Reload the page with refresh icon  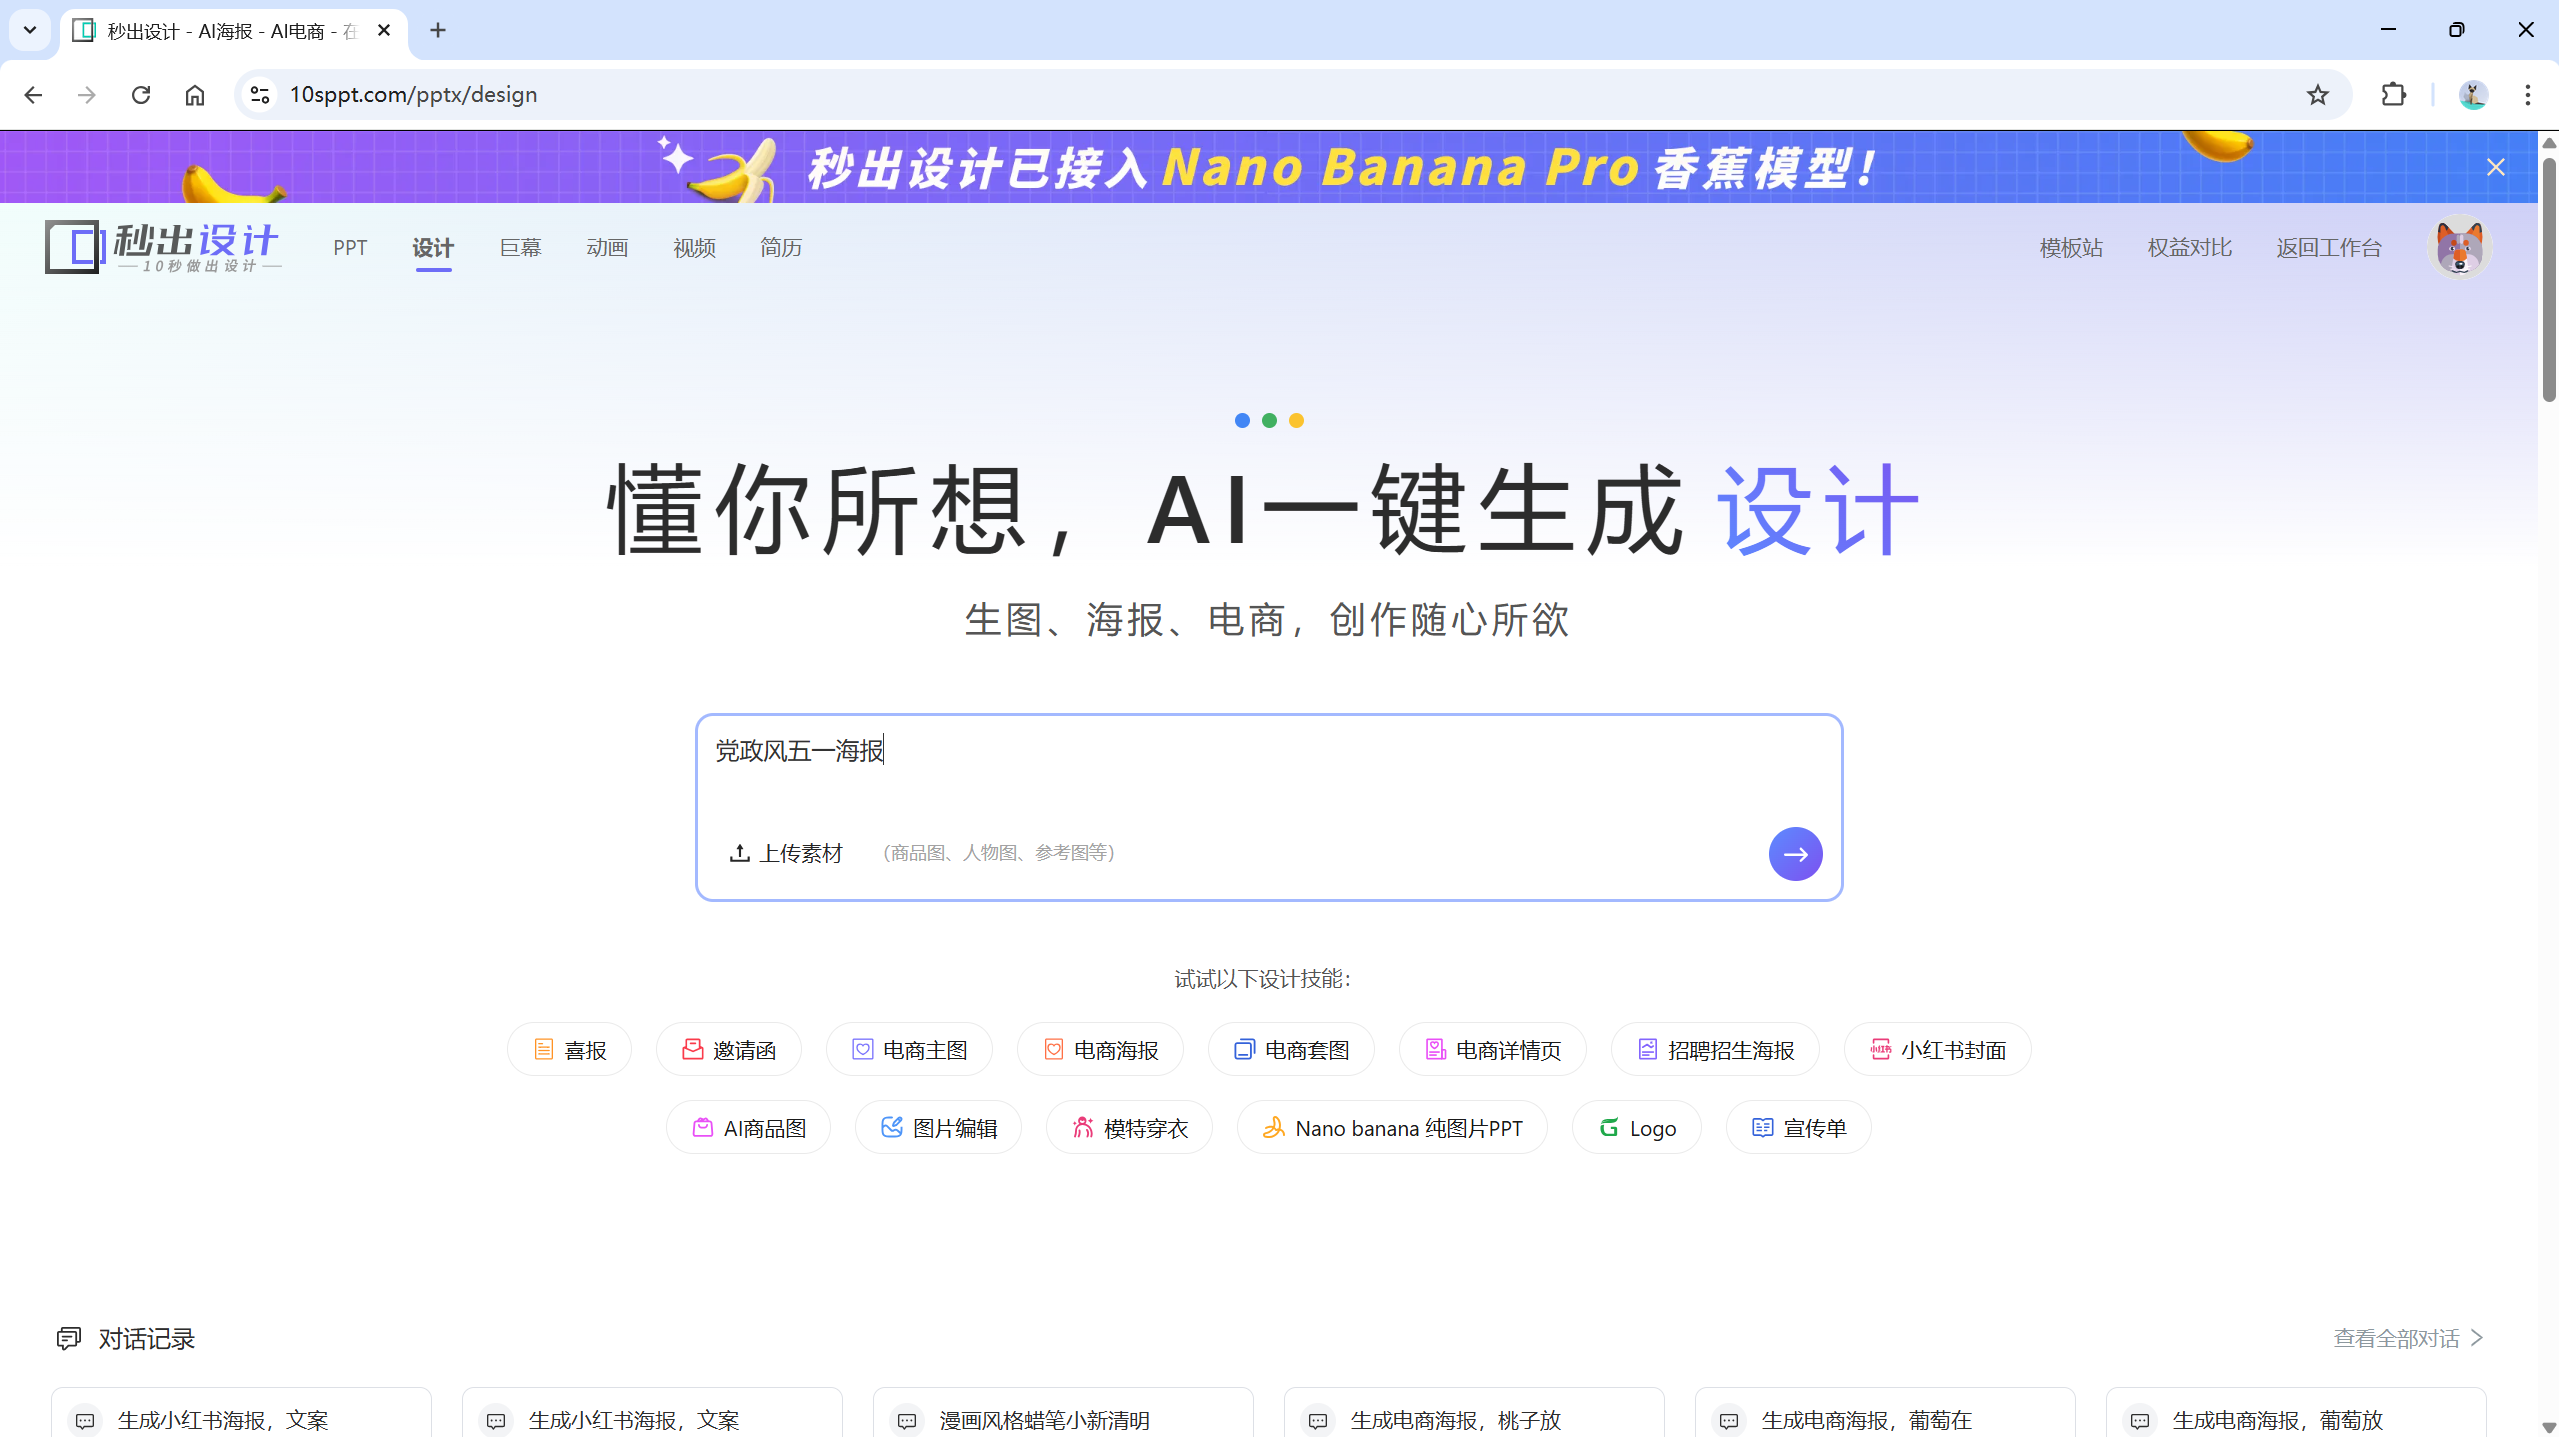point(141,94)
